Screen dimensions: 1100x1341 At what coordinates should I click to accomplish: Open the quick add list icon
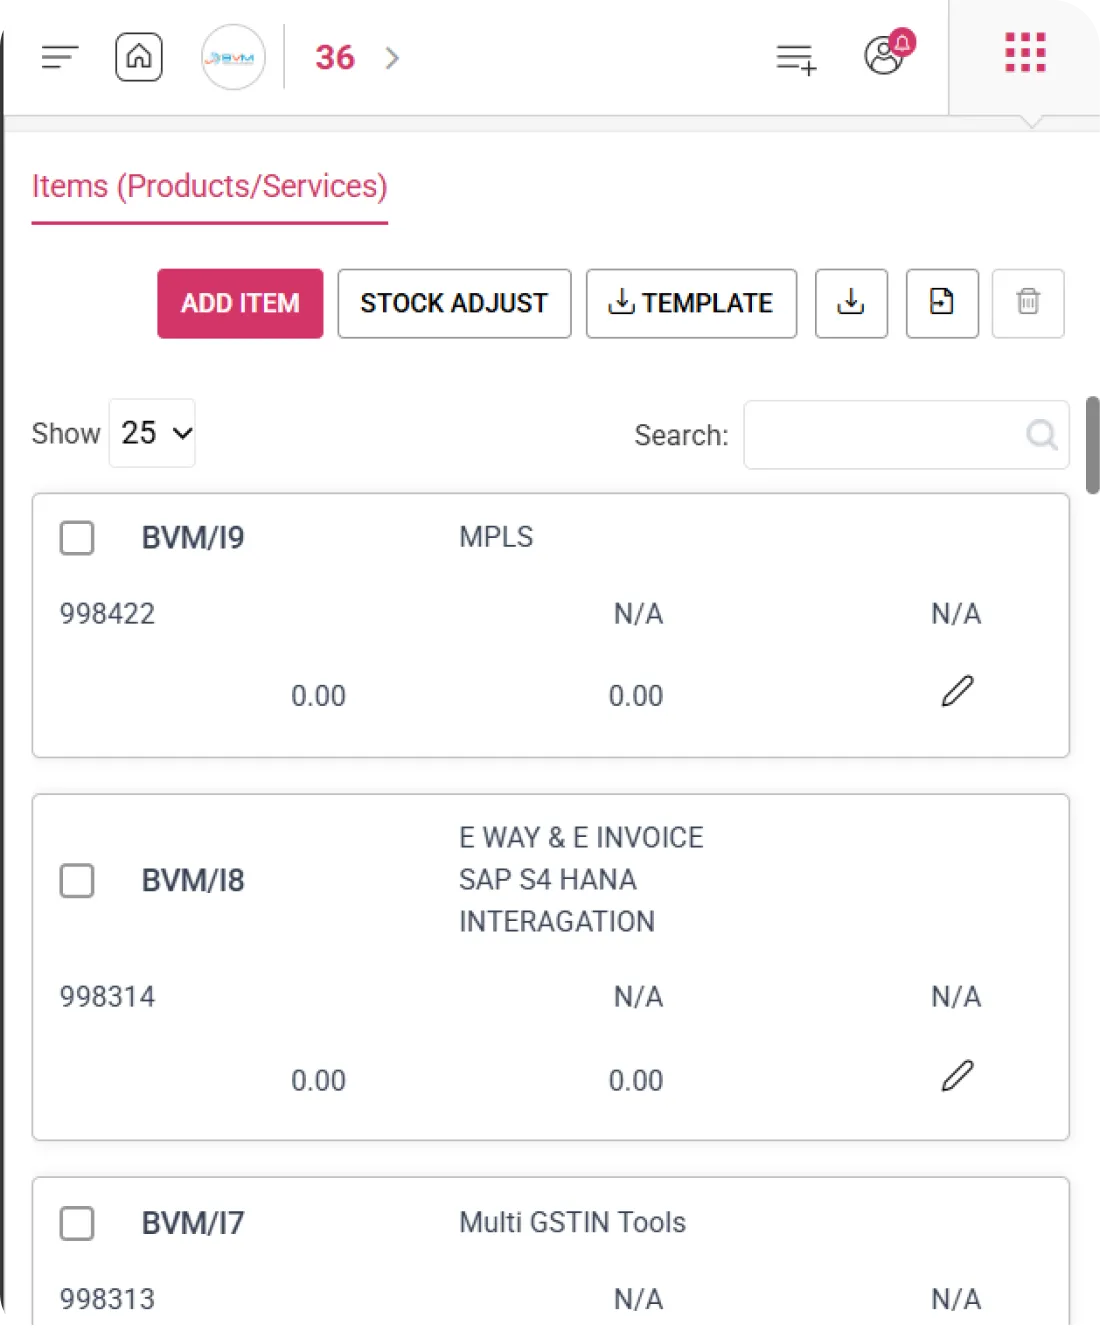coord(796,58)
